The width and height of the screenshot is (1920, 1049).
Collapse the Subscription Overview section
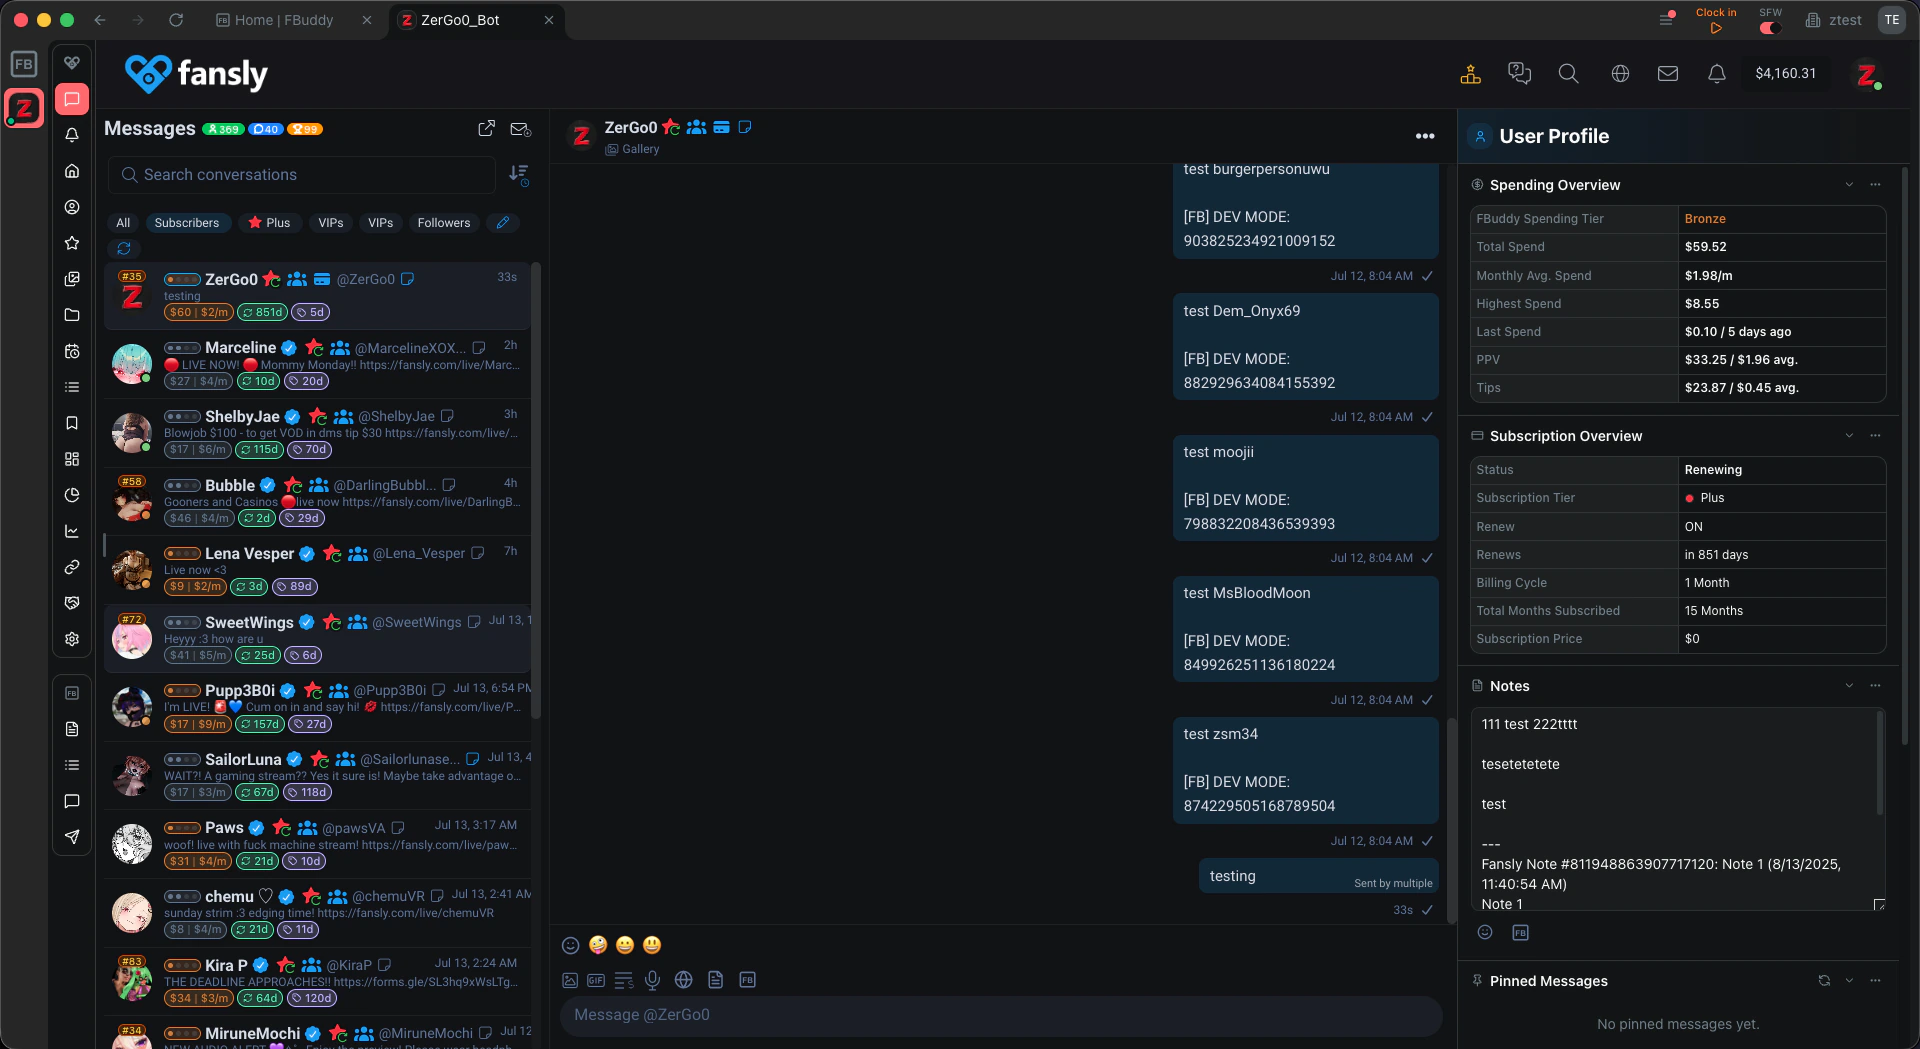coord(1849,435)
